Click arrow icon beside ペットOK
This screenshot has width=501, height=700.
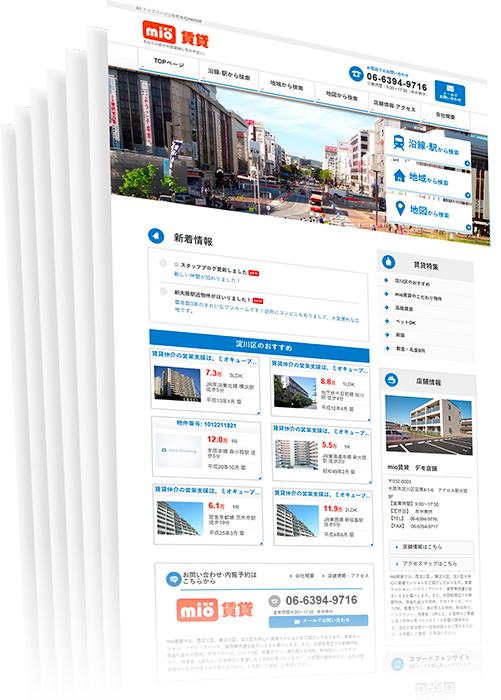387,321
